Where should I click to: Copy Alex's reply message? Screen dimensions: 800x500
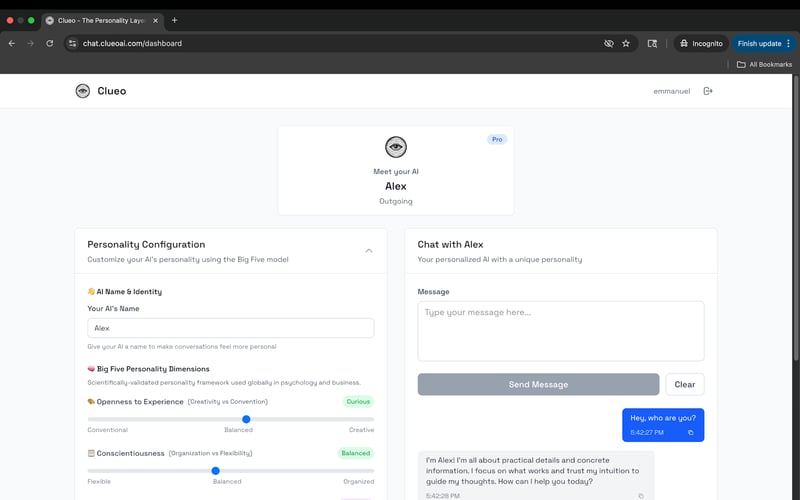[641, 495]
